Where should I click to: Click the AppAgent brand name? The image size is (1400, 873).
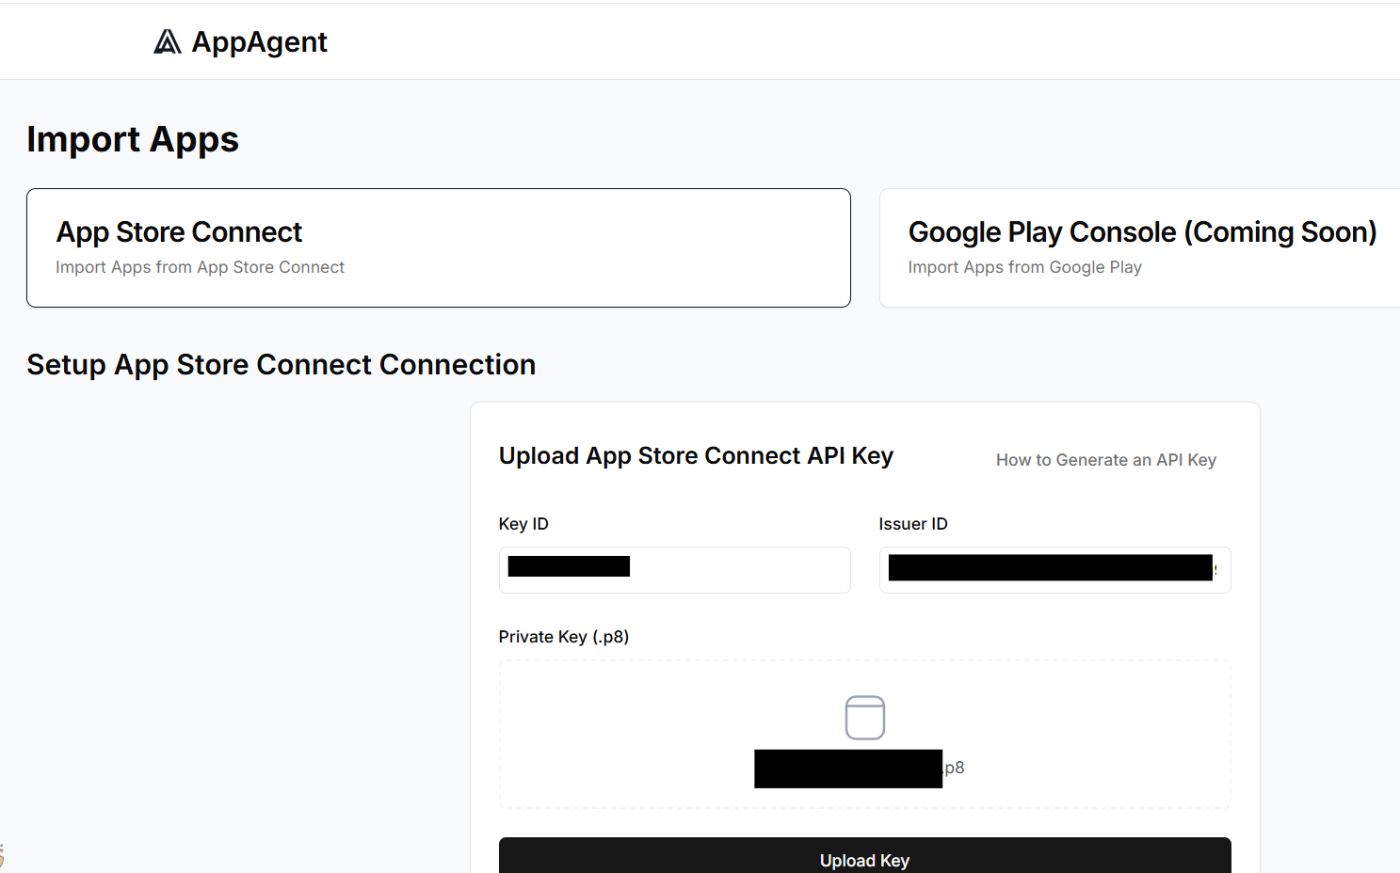coord(259,42)
